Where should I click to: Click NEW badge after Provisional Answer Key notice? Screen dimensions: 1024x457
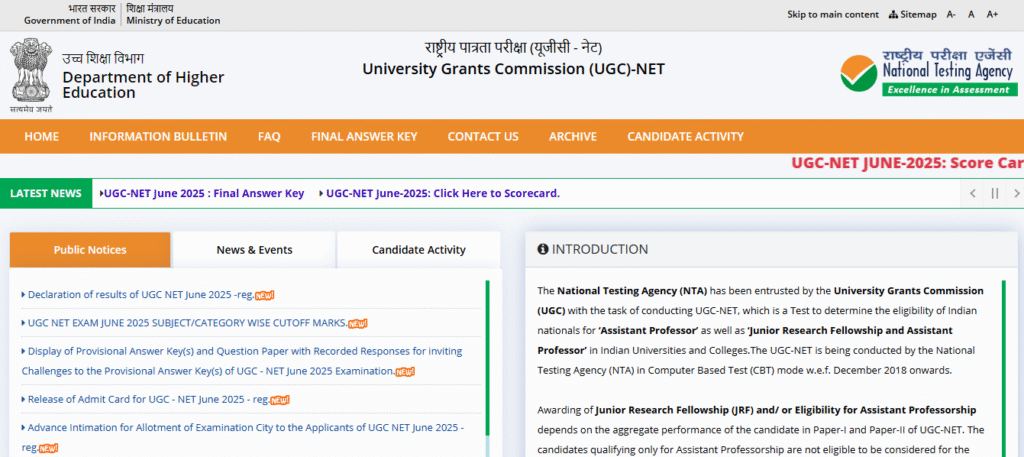[405, 372]
